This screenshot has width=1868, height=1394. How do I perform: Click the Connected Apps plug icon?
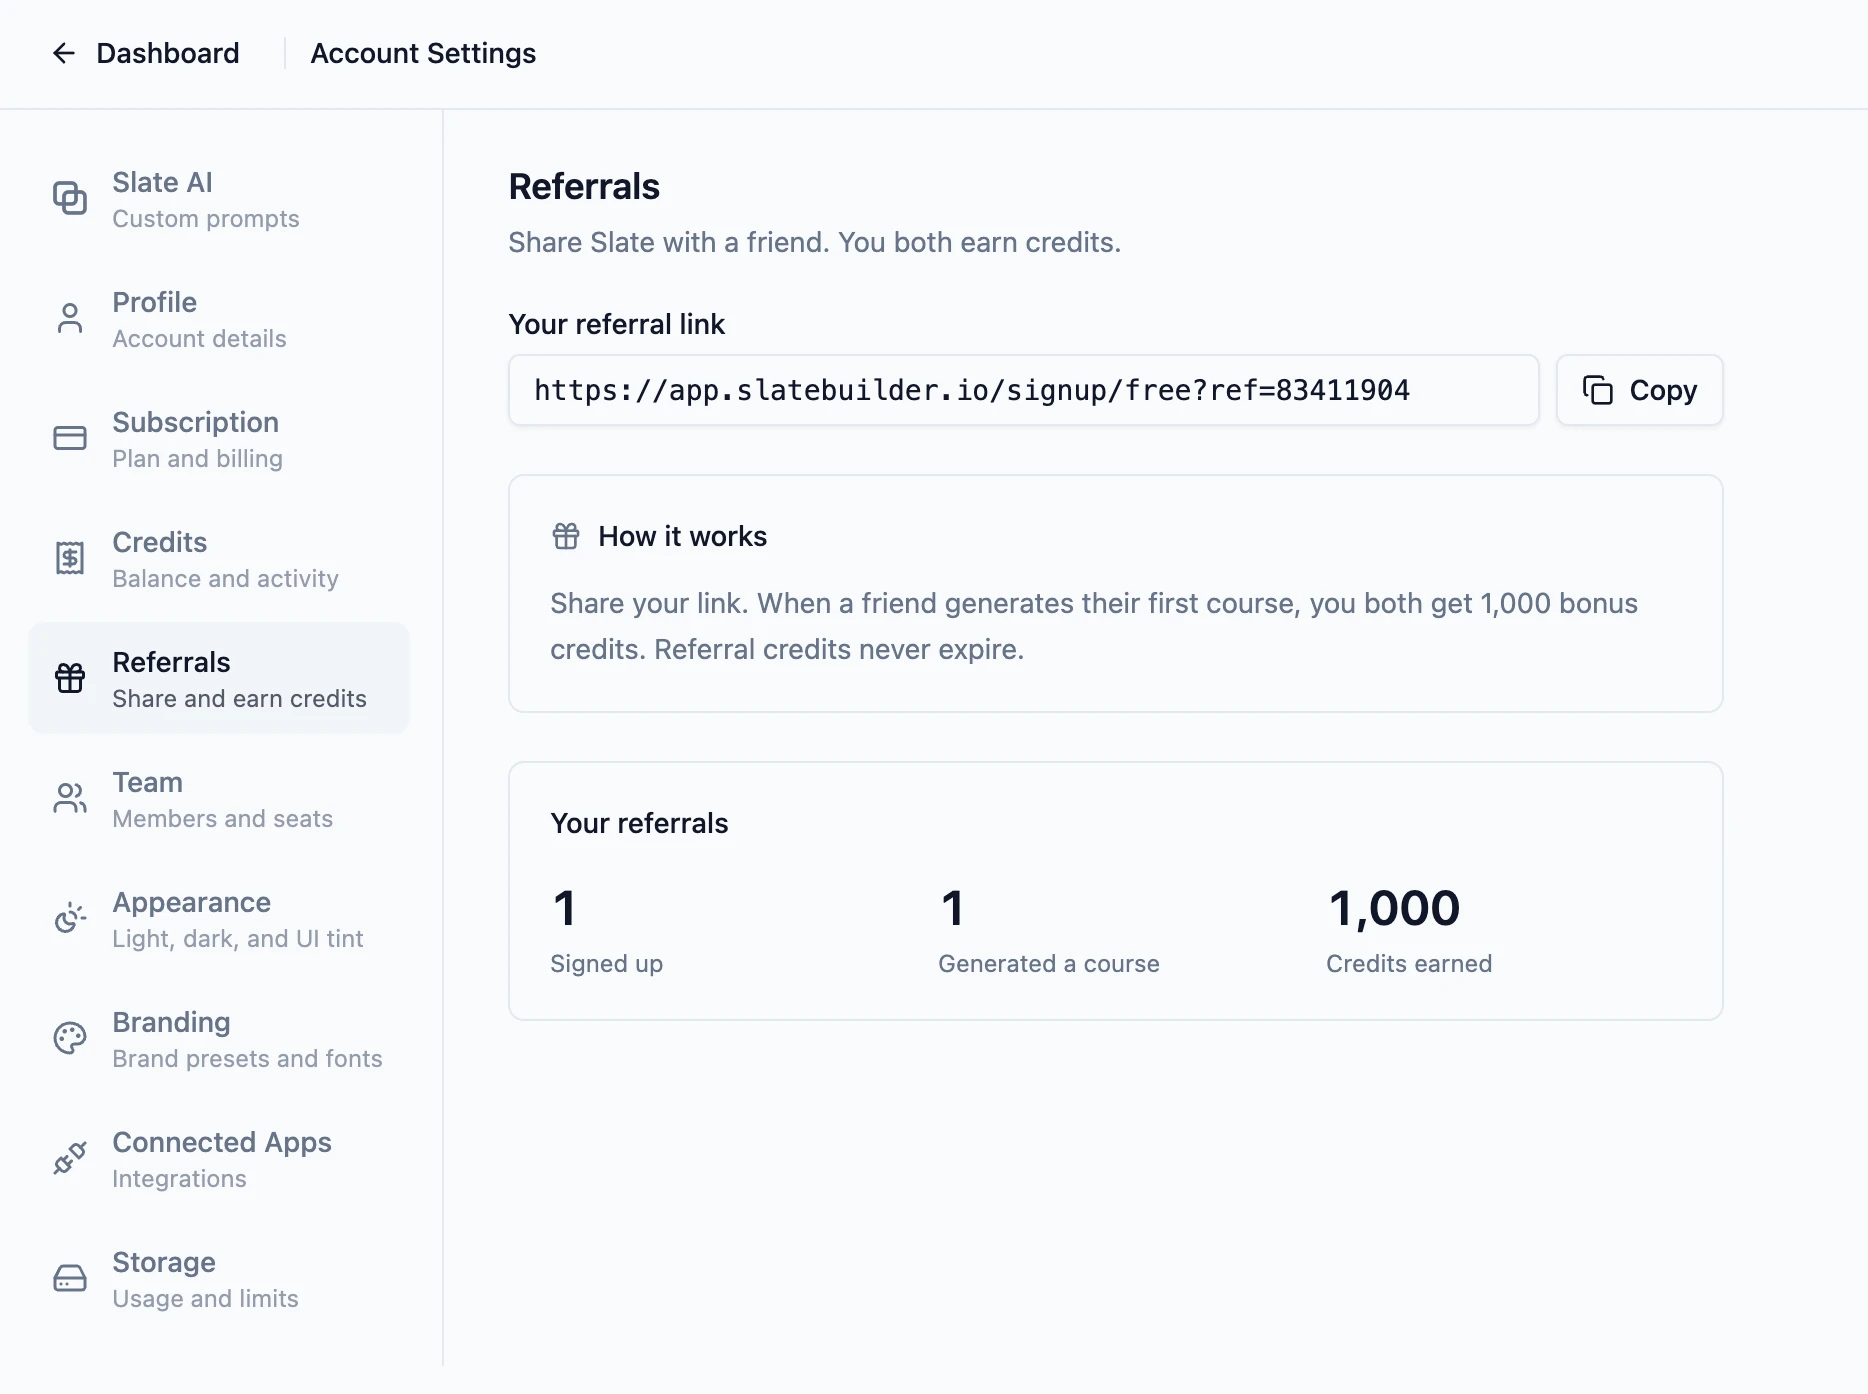point(70,1158)
